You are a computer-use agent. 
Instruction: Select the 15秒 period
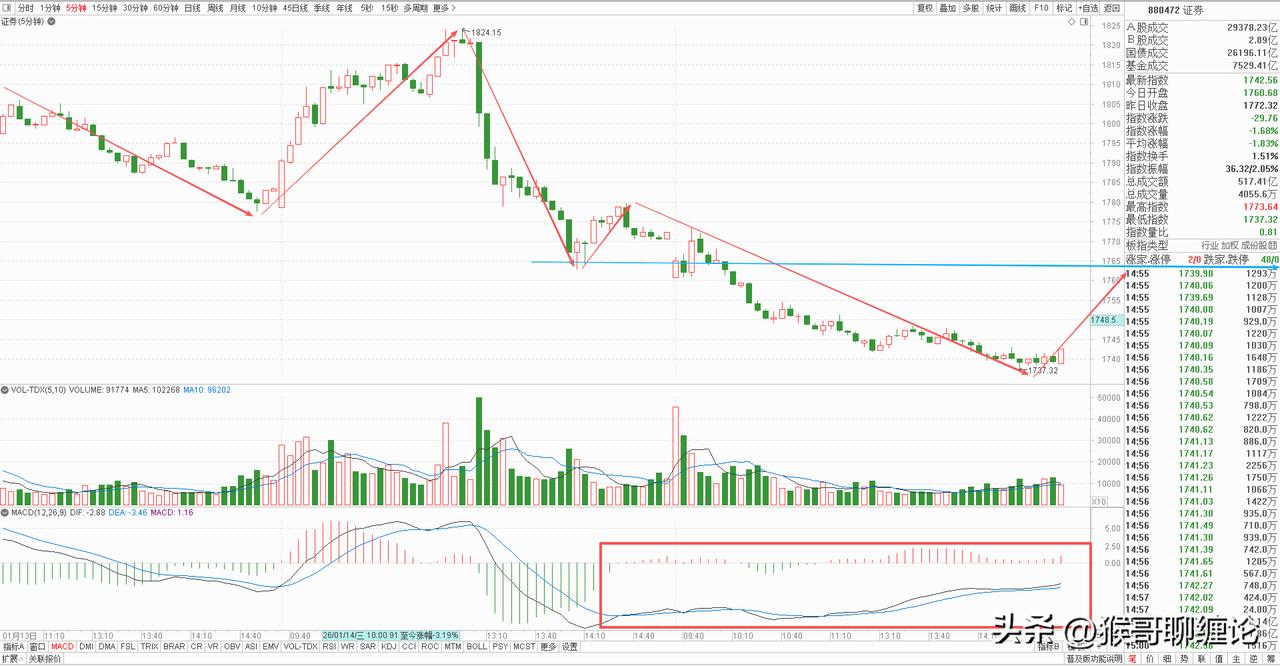coord(389,8)
